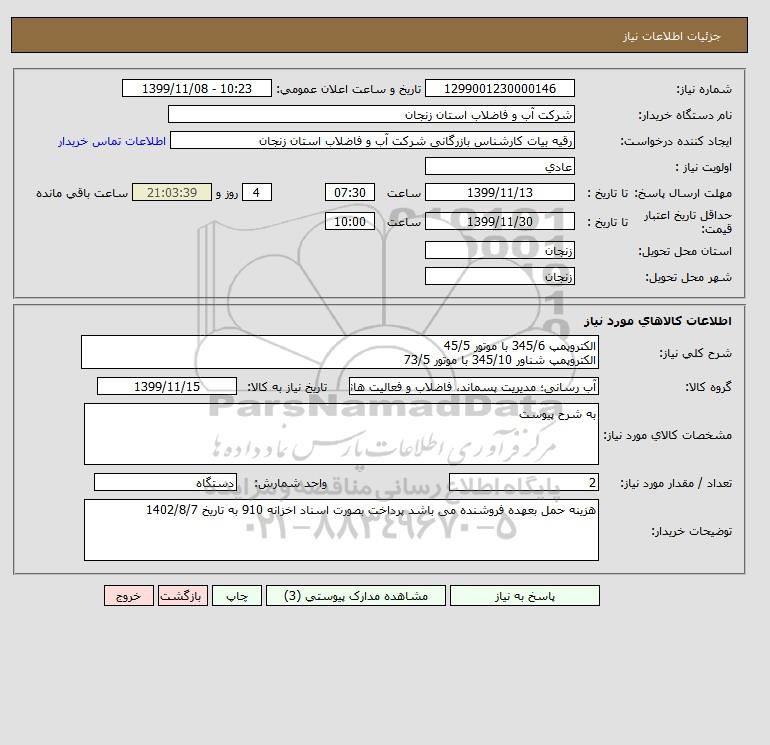Select the need number field 1299001230000146

click(499, 88)
